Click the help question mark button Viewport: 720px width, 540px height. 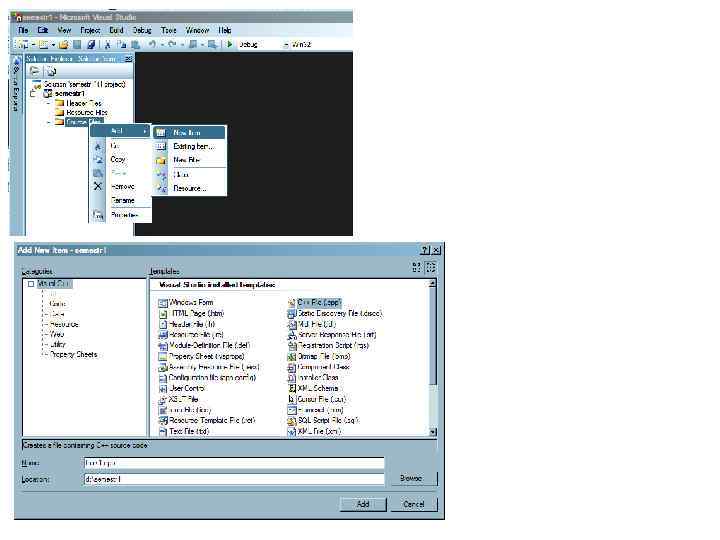point(426,250)
